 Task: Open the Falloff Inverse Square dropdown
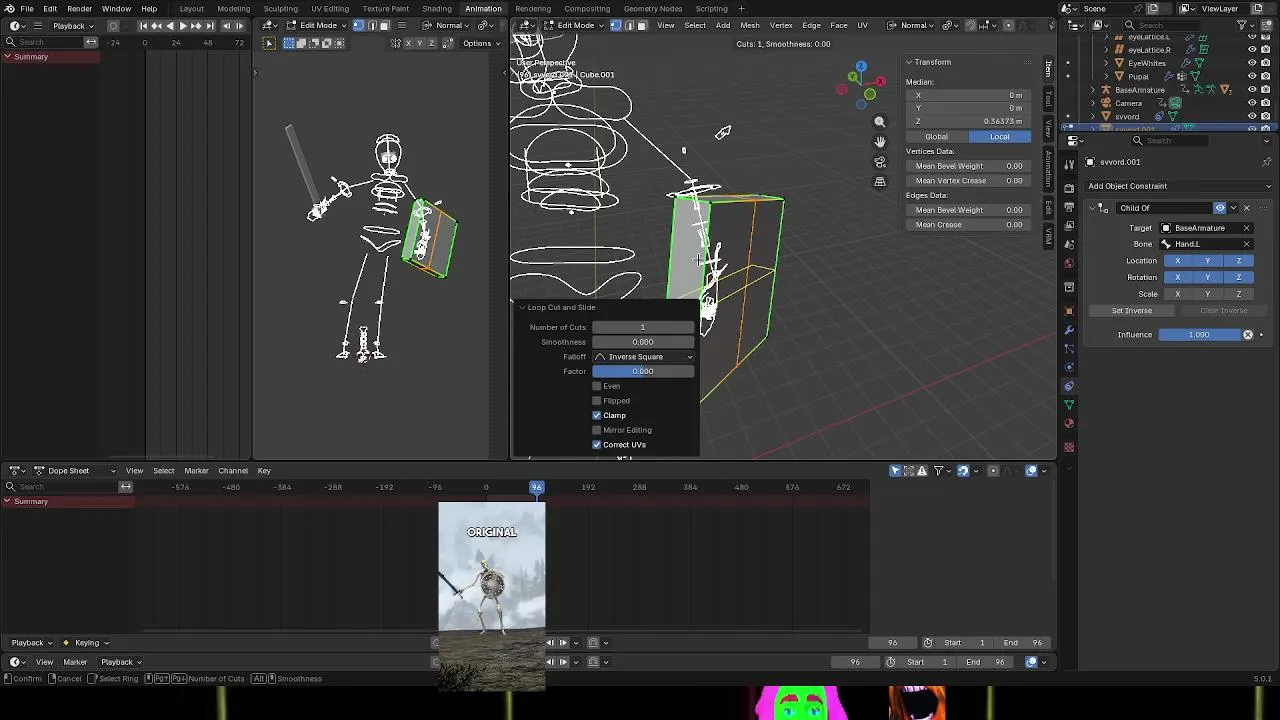[643, 357]
